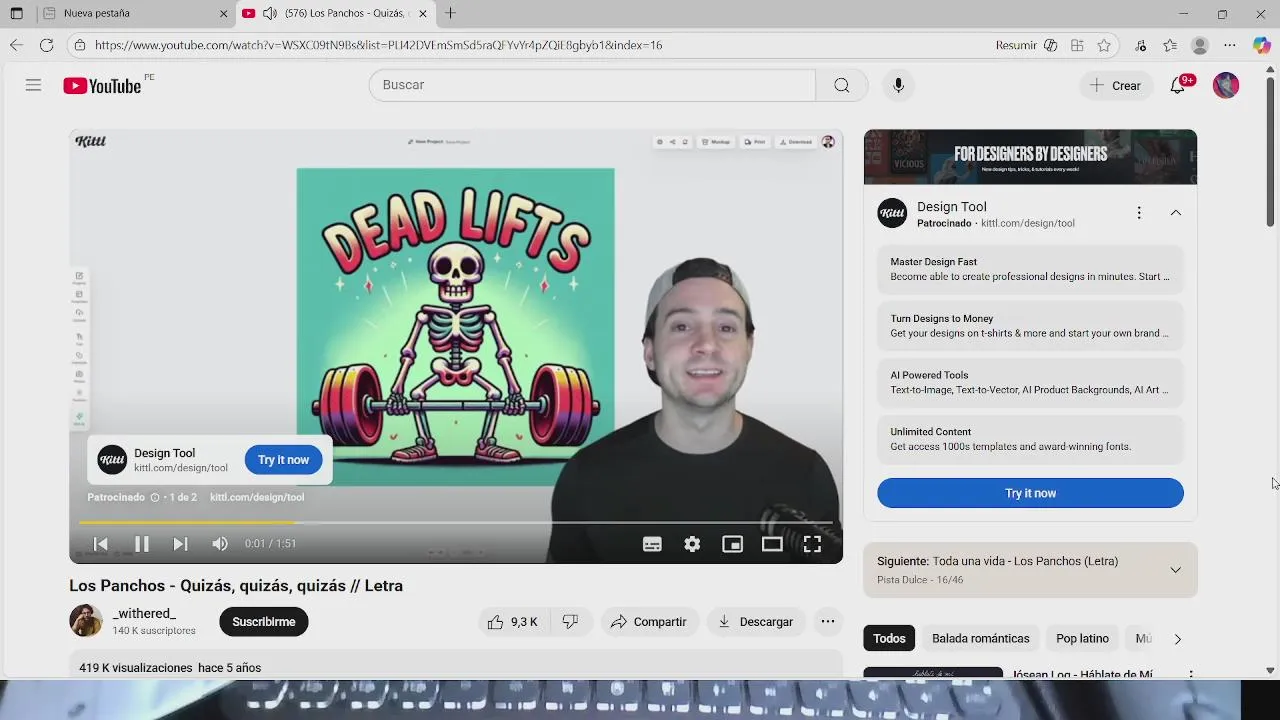Screen dimensions: 1280x720
Task: Open the tab actions menu icon
Action: [x=16, y=14]
